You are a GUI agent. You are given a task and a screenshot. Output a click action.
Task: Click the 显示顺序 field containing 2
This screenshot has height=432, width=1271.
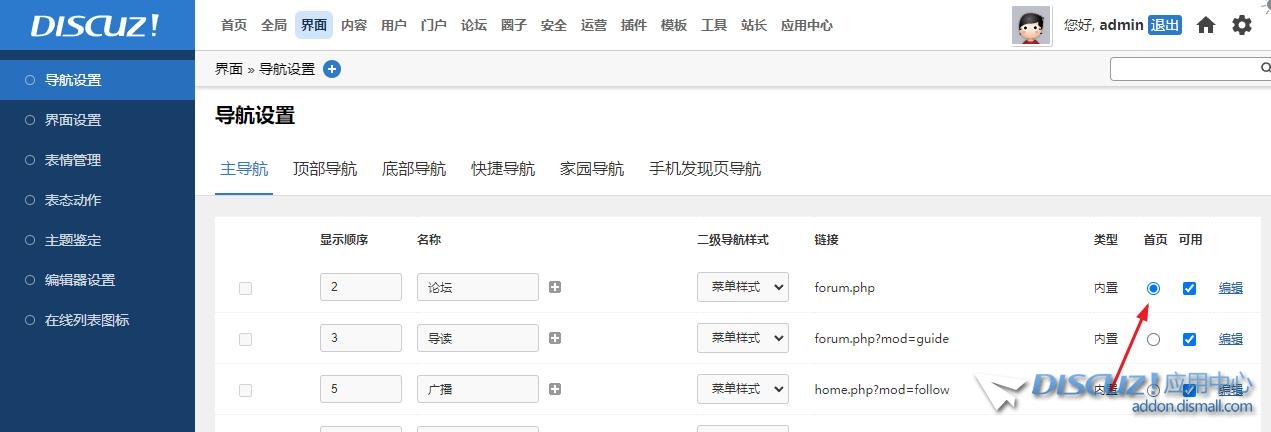pos(360,287)
